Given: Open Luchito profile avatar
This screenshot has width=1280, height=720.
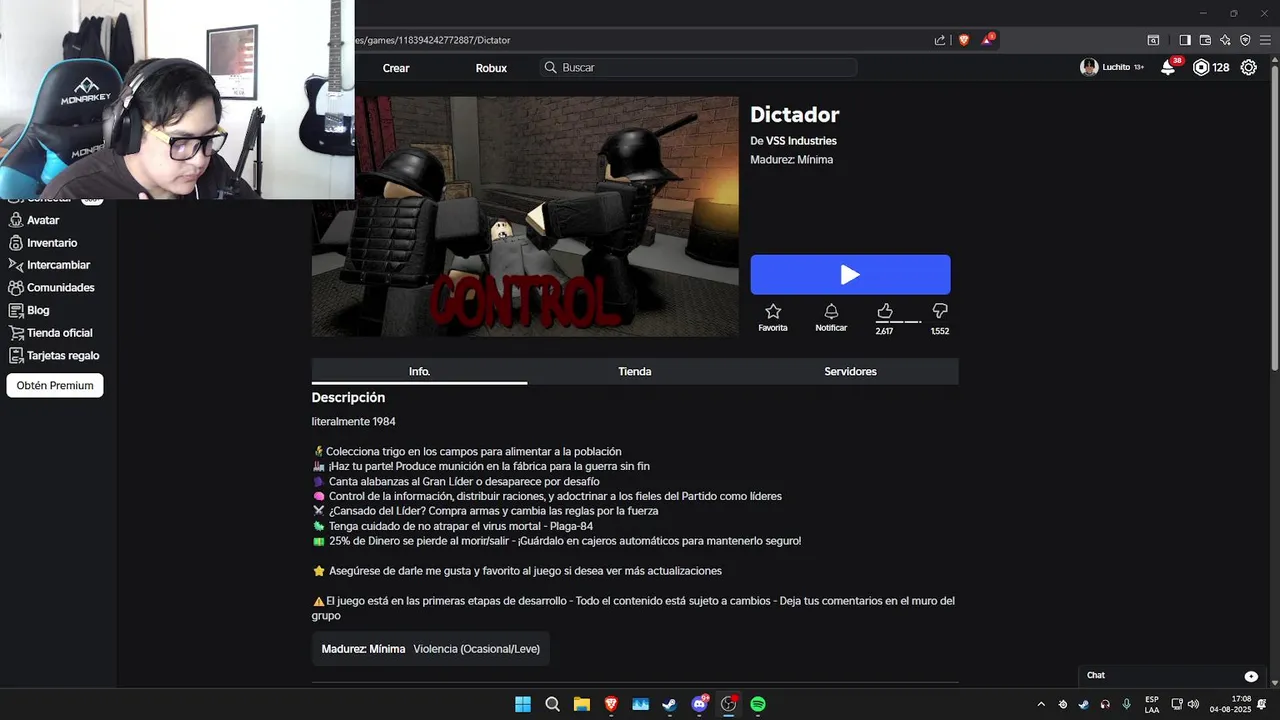Looking at the screenshot, I should [1089, 67].
